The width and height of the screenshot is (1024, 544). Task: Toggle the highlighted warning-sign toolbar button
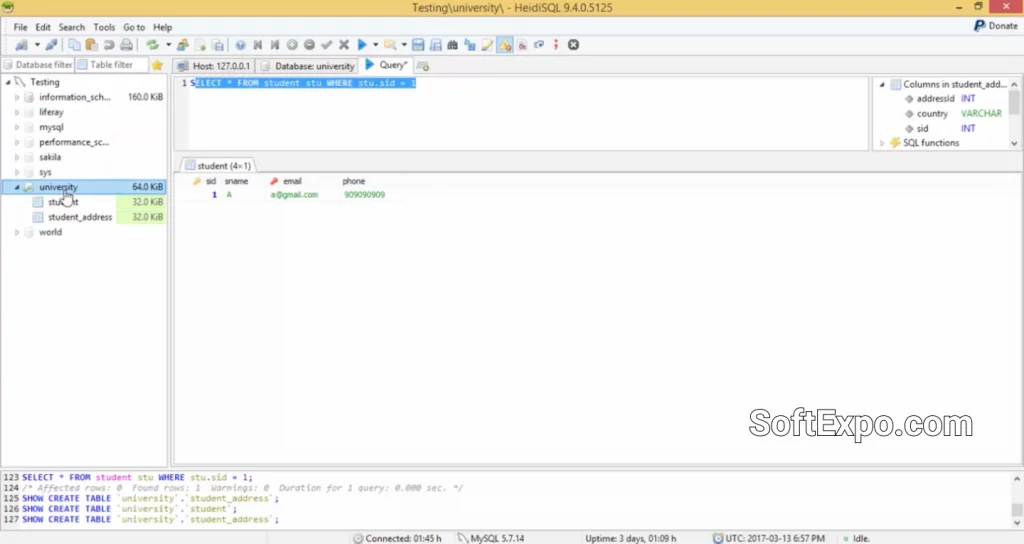pyautogui.click(x=505, y=45)
